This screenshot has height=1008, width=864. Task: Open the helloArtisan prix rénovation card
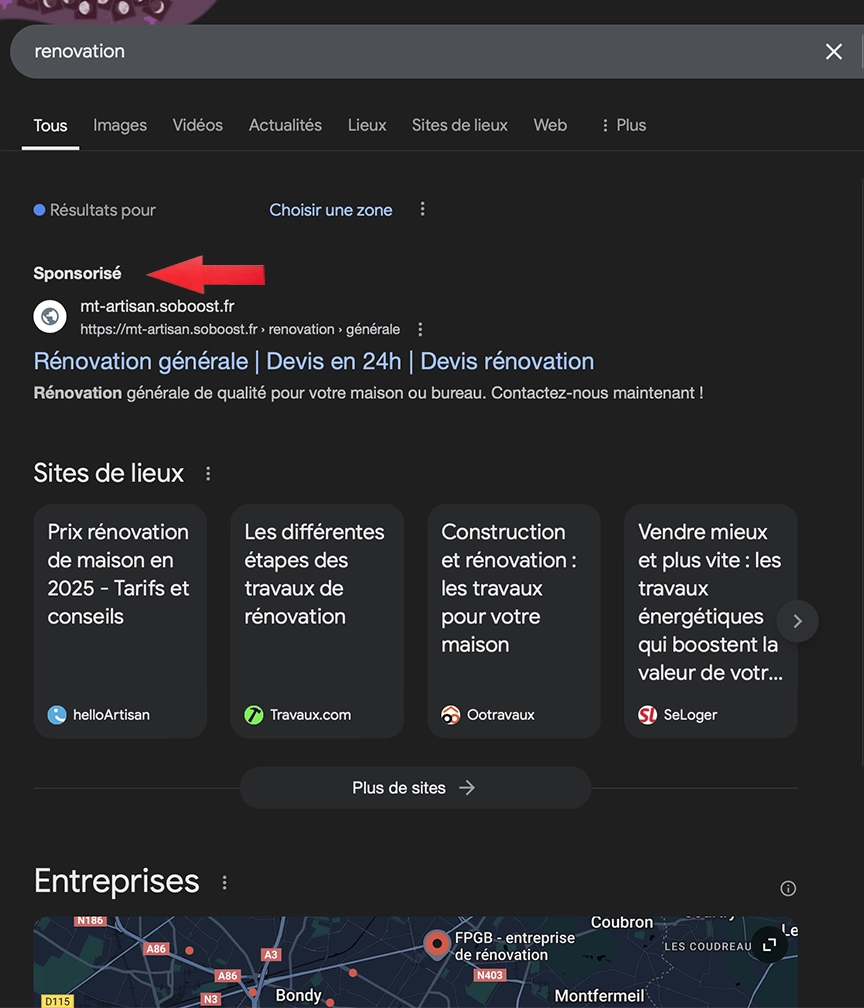tap(120, 620)
